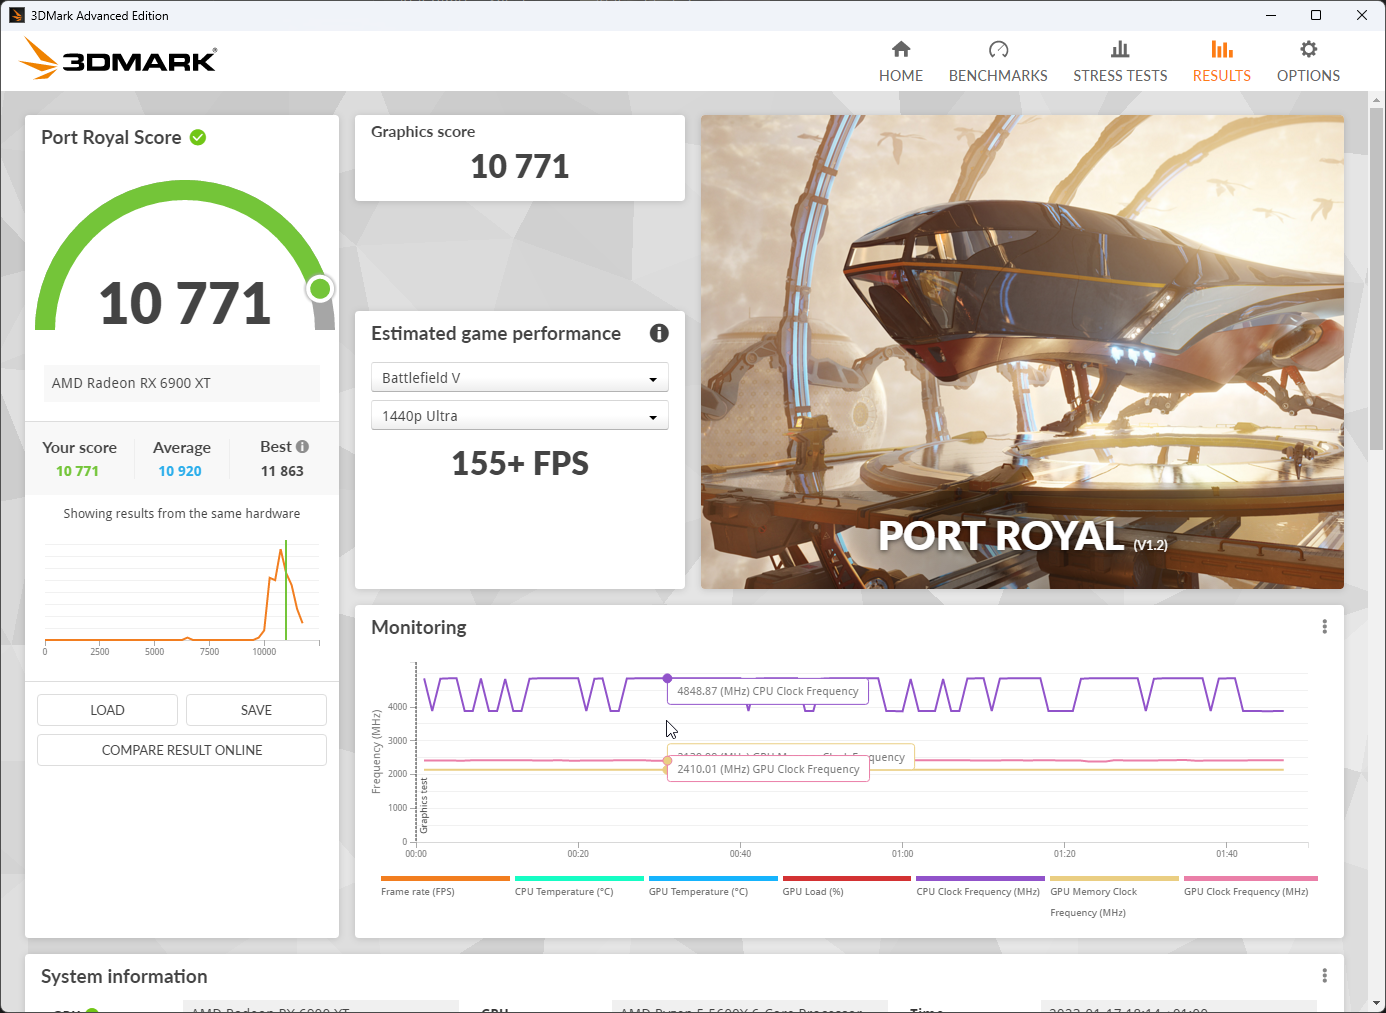Image resolution: width=1386 pixels, height=1013 pixels.
Task: Open the STRESS TESTS tab
Action: [1120, 62]
